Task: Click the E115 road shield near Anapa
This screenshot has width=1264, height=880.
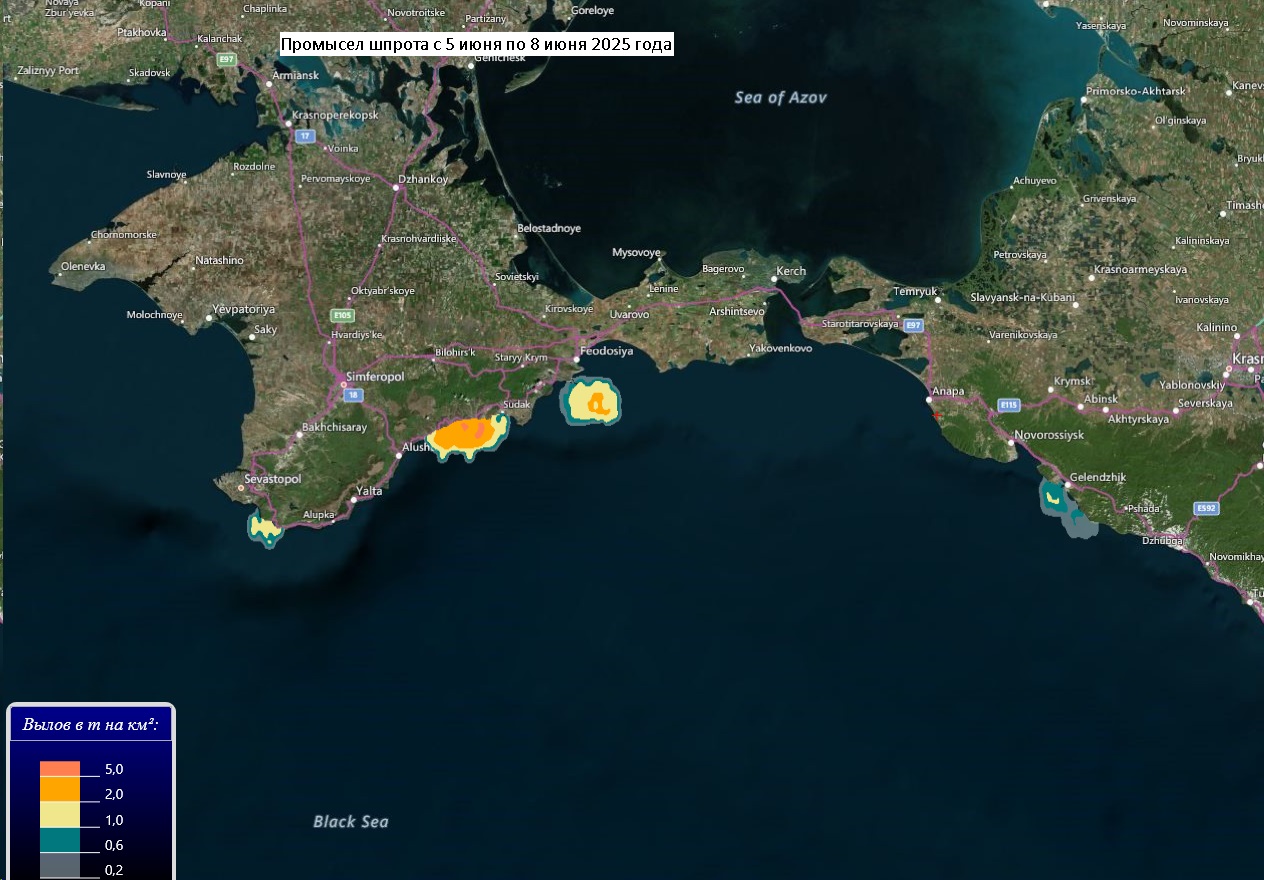Action: pyautogui.click(x=1009, y=405)
